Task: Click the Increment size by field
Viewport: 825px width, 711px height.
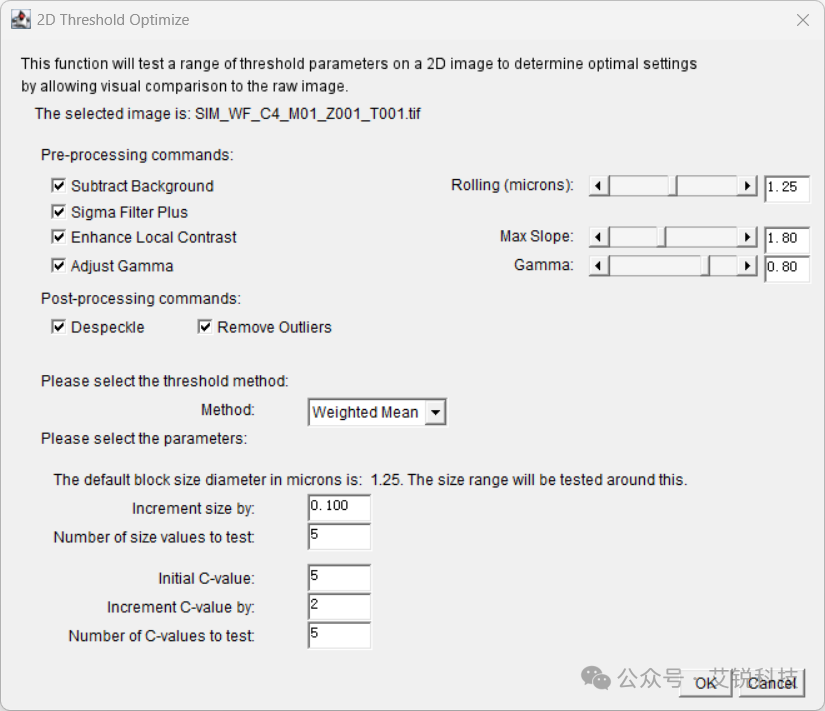Action: pos(339,508)
